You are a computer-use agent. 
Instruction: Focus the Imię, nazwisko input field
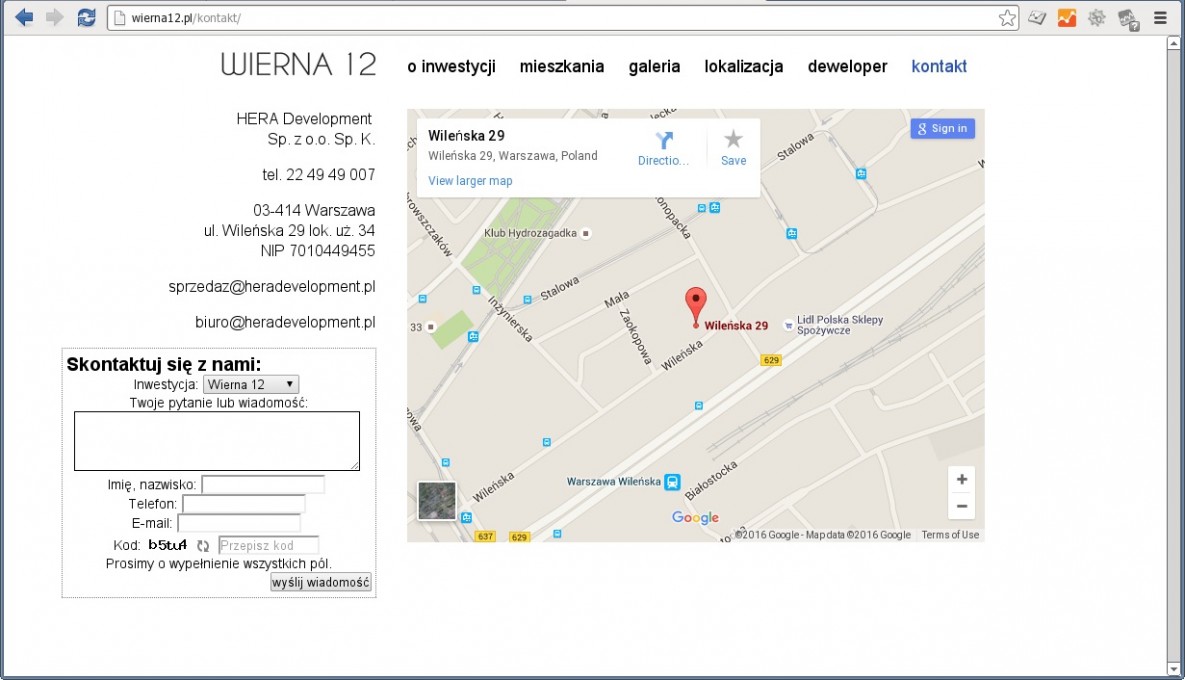[263, 485]
